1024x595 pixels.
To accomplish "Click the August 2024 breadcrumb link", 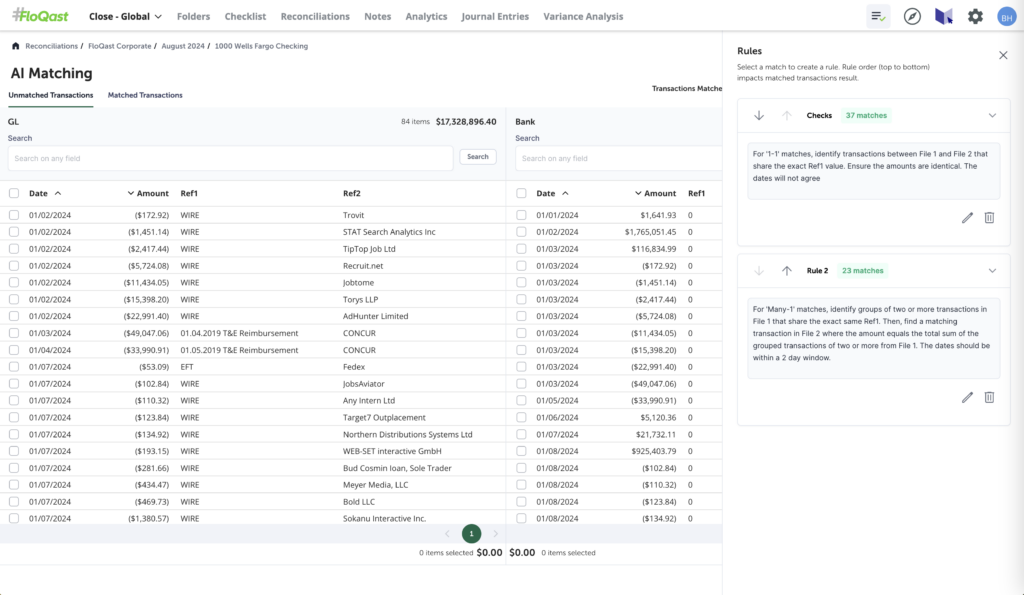I will pyautogui.click(x=183, y=46).
